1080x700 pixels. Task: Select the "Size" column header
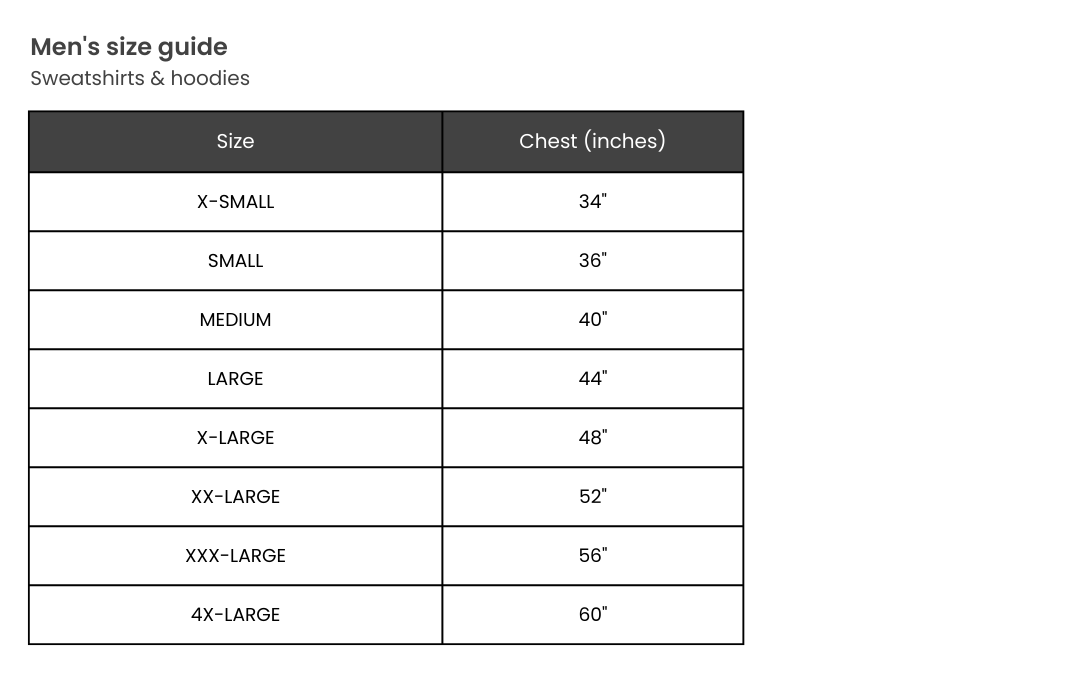pyautogui.click(x=235, y=142)
